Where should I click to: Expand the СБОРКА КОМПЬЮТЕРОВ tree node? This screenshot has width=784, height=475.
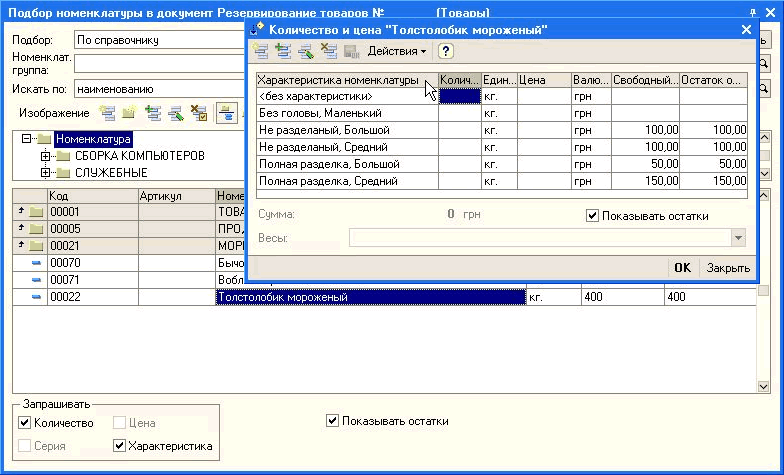pyautogui.click(x=45, y=156)
